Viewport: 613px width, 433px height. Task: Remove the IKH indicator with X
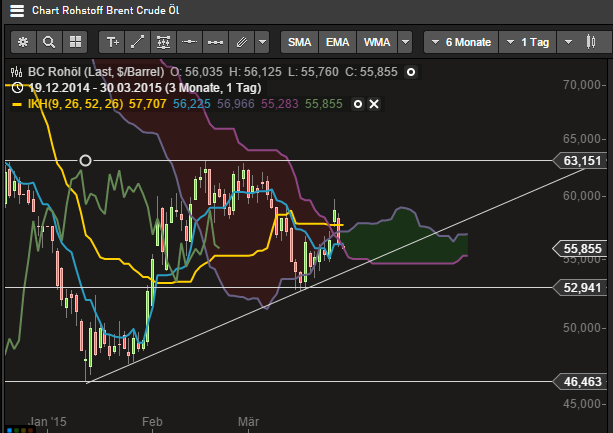[374, 104]
